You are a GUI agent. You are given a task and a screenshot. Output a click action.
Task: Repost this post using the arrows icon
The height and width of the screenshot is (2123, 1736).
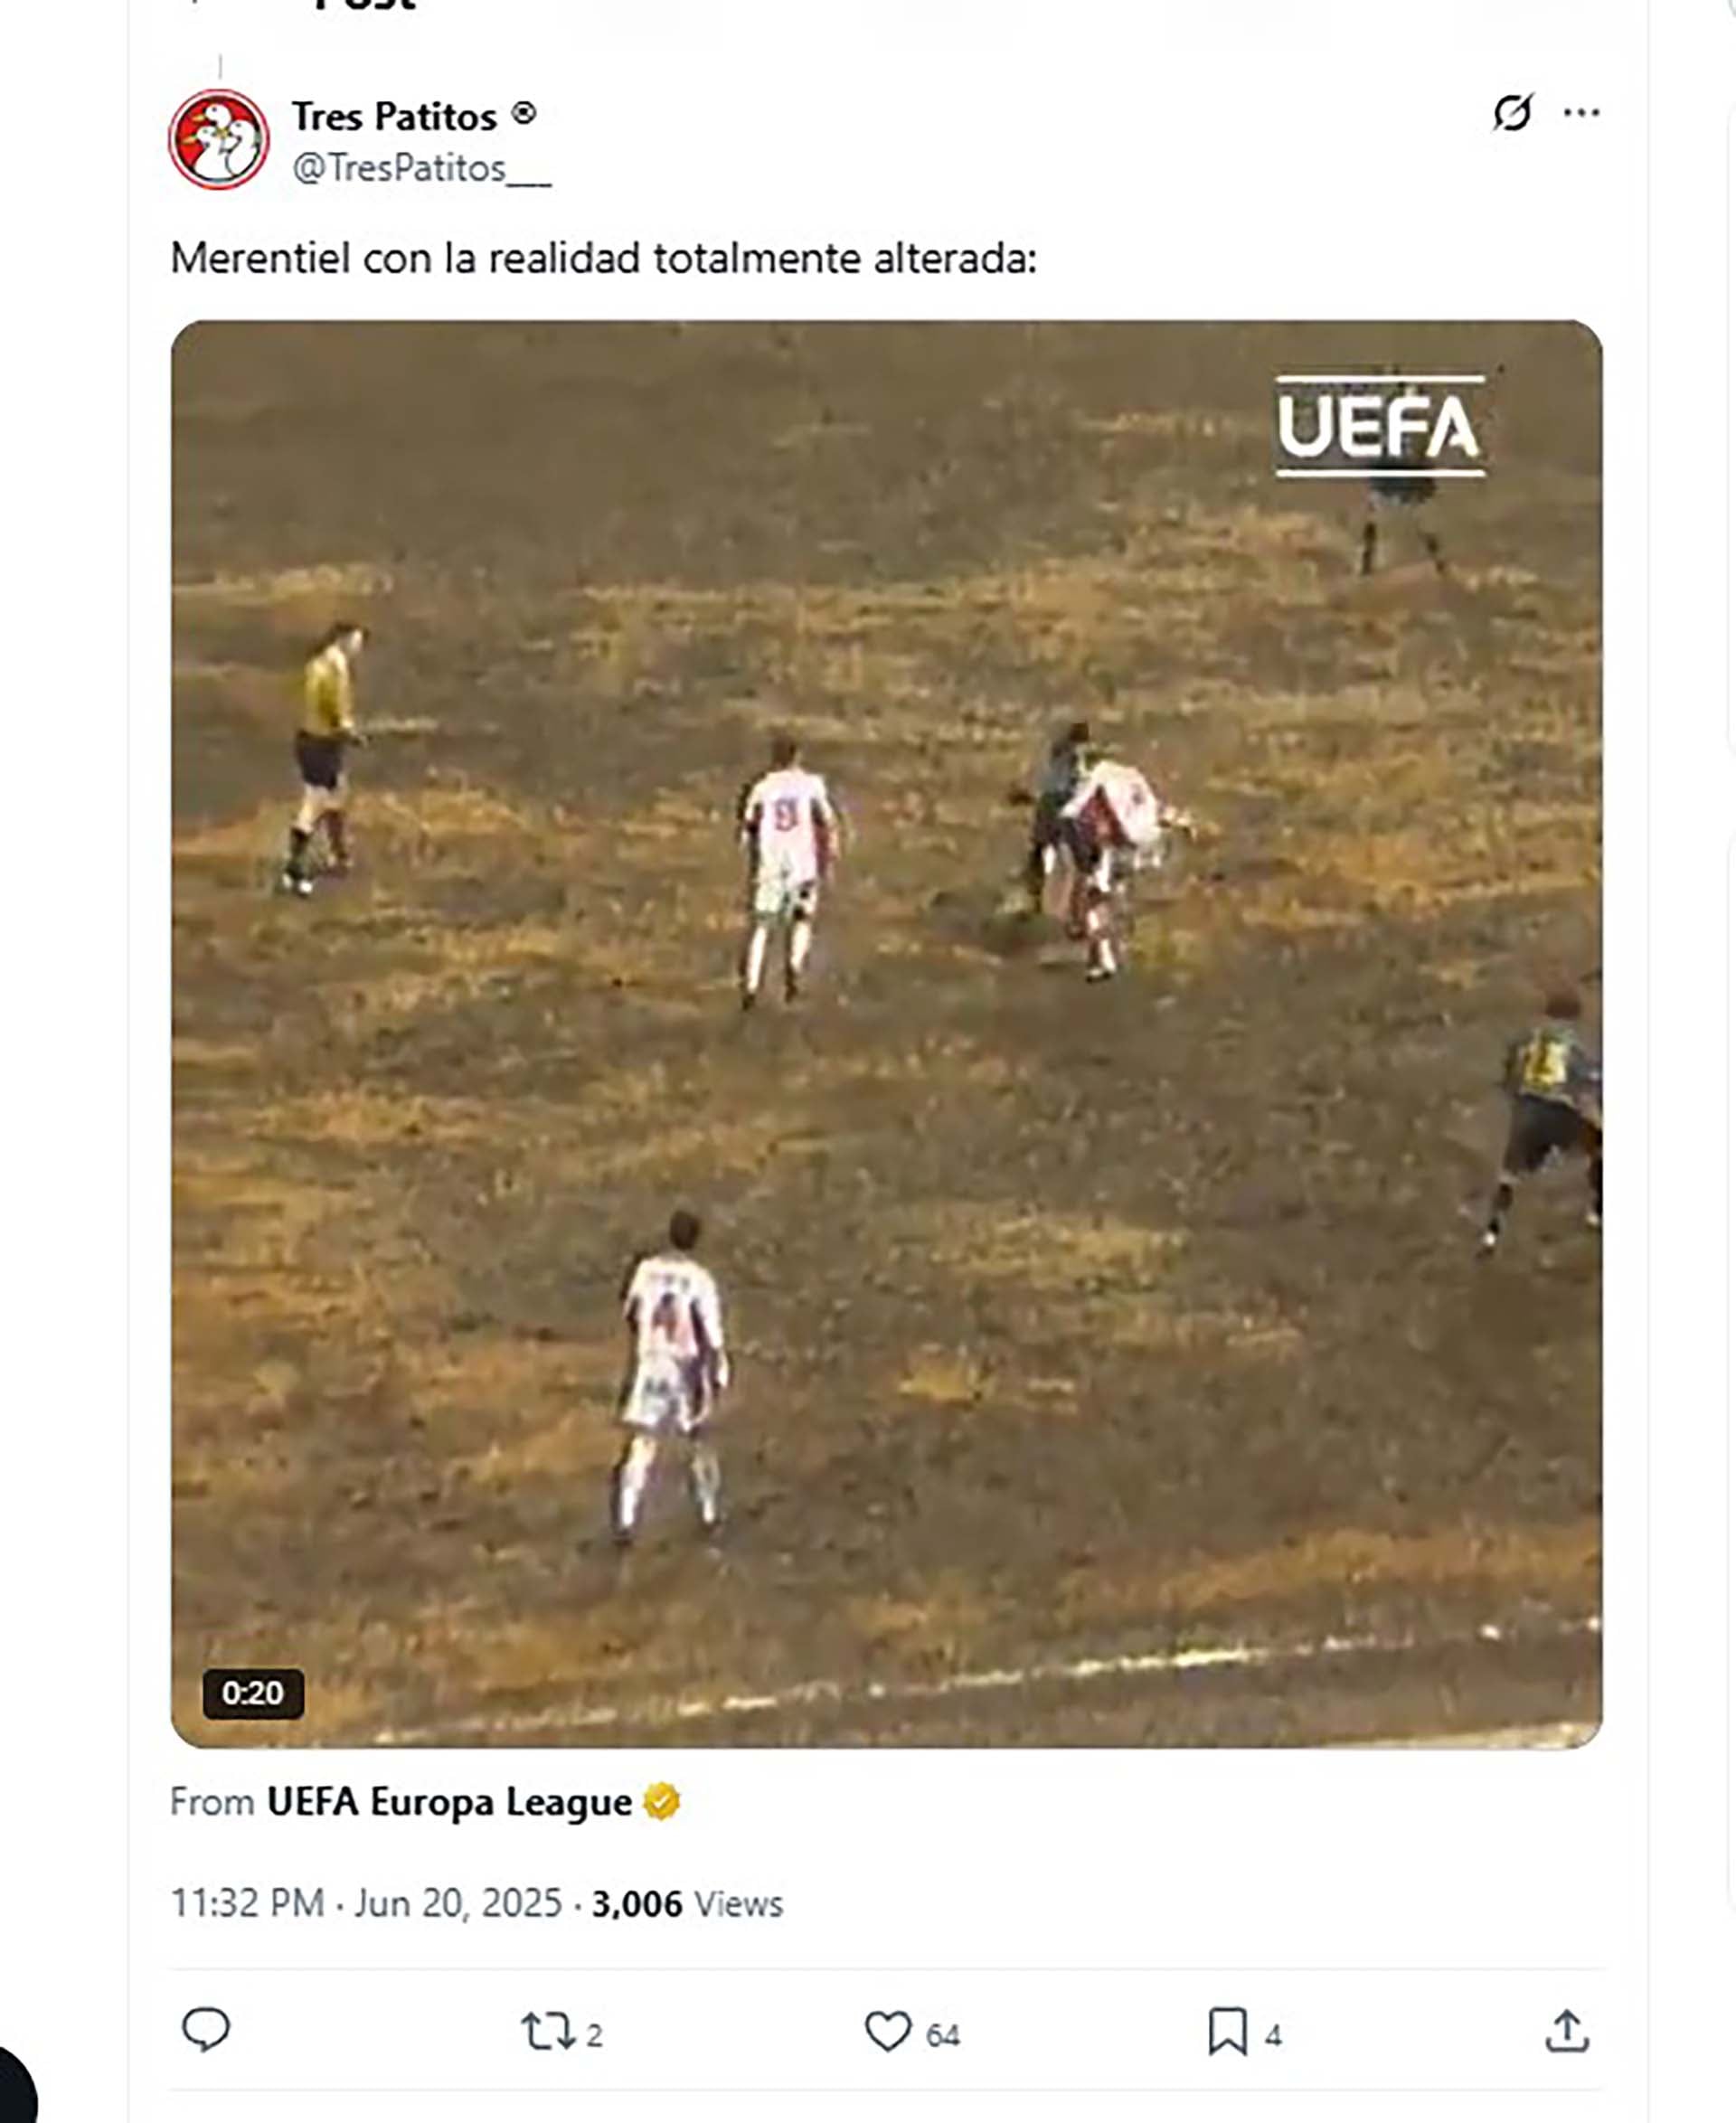click(x=547, y=2031)
